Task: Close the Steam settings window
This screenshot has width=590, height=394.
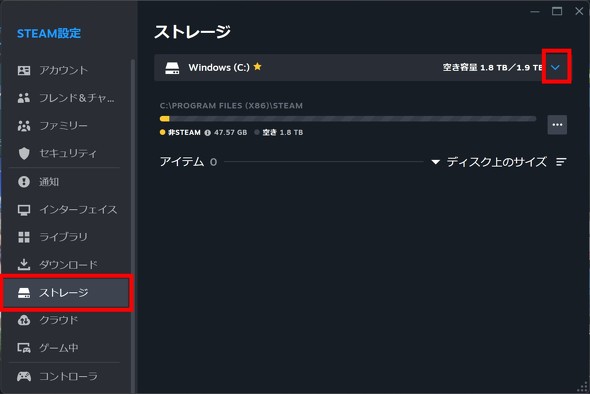Action: point(579,11)
